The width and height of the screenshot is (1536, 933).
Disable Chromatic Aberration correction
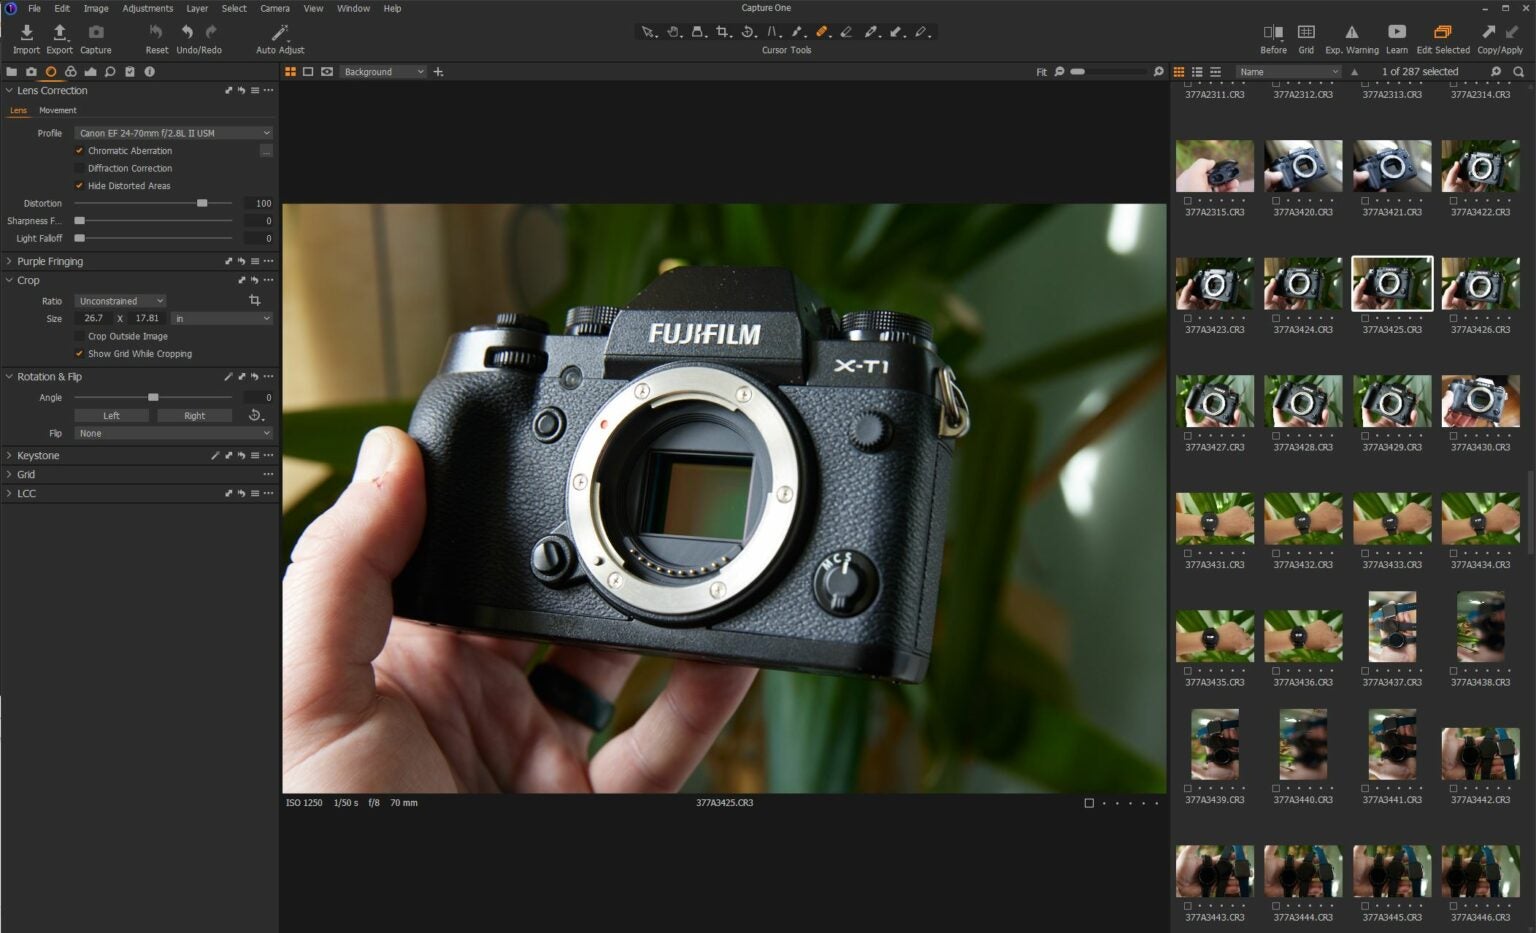pos(80,150)
